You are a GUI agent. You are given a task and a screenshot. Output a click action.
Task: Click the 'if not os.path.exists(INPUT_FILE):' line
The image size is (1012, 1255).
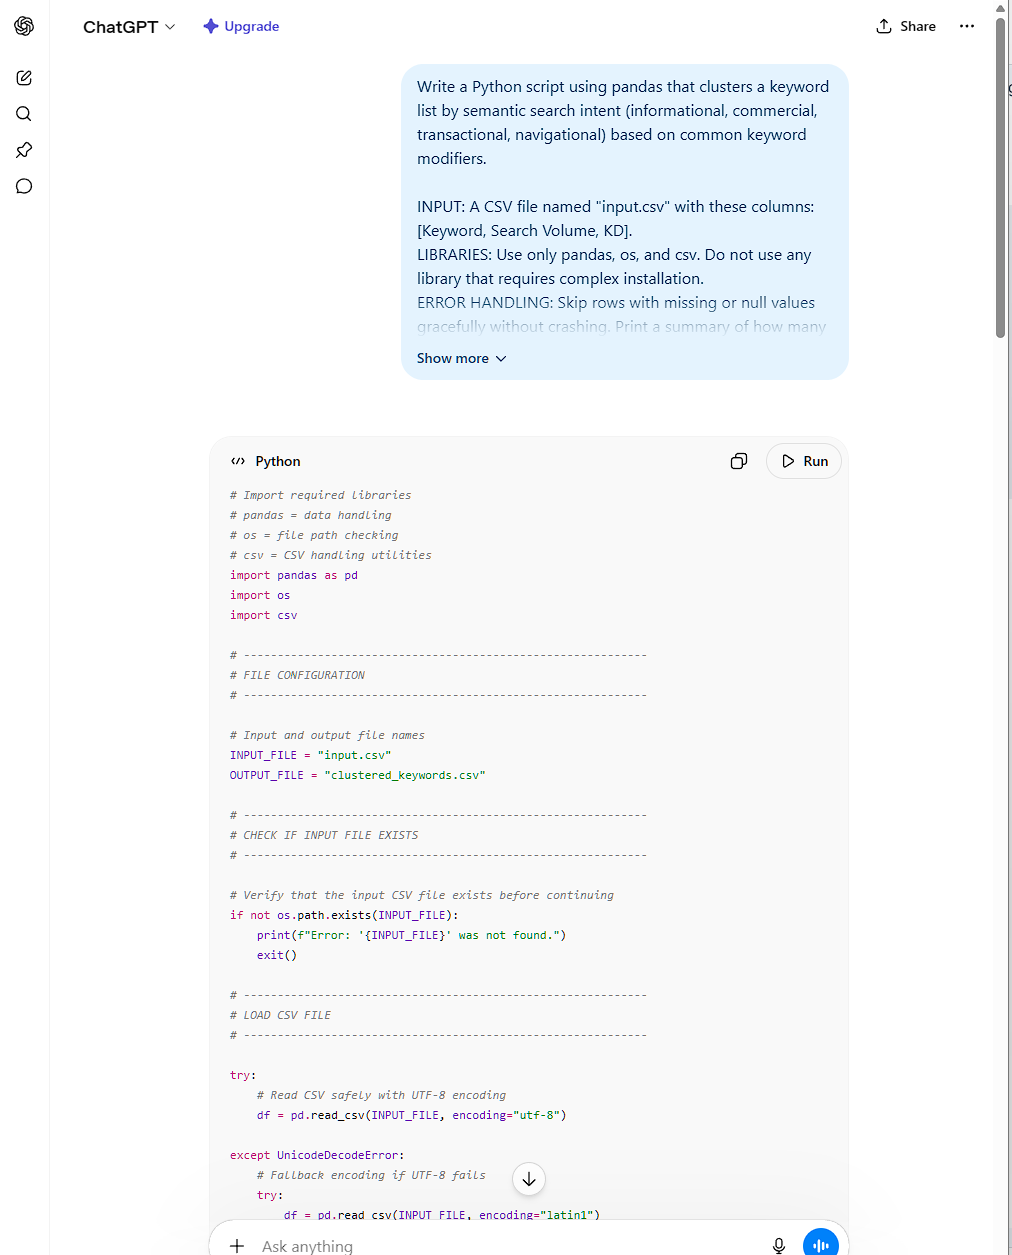pyautogui.click(x=344, y=915)
